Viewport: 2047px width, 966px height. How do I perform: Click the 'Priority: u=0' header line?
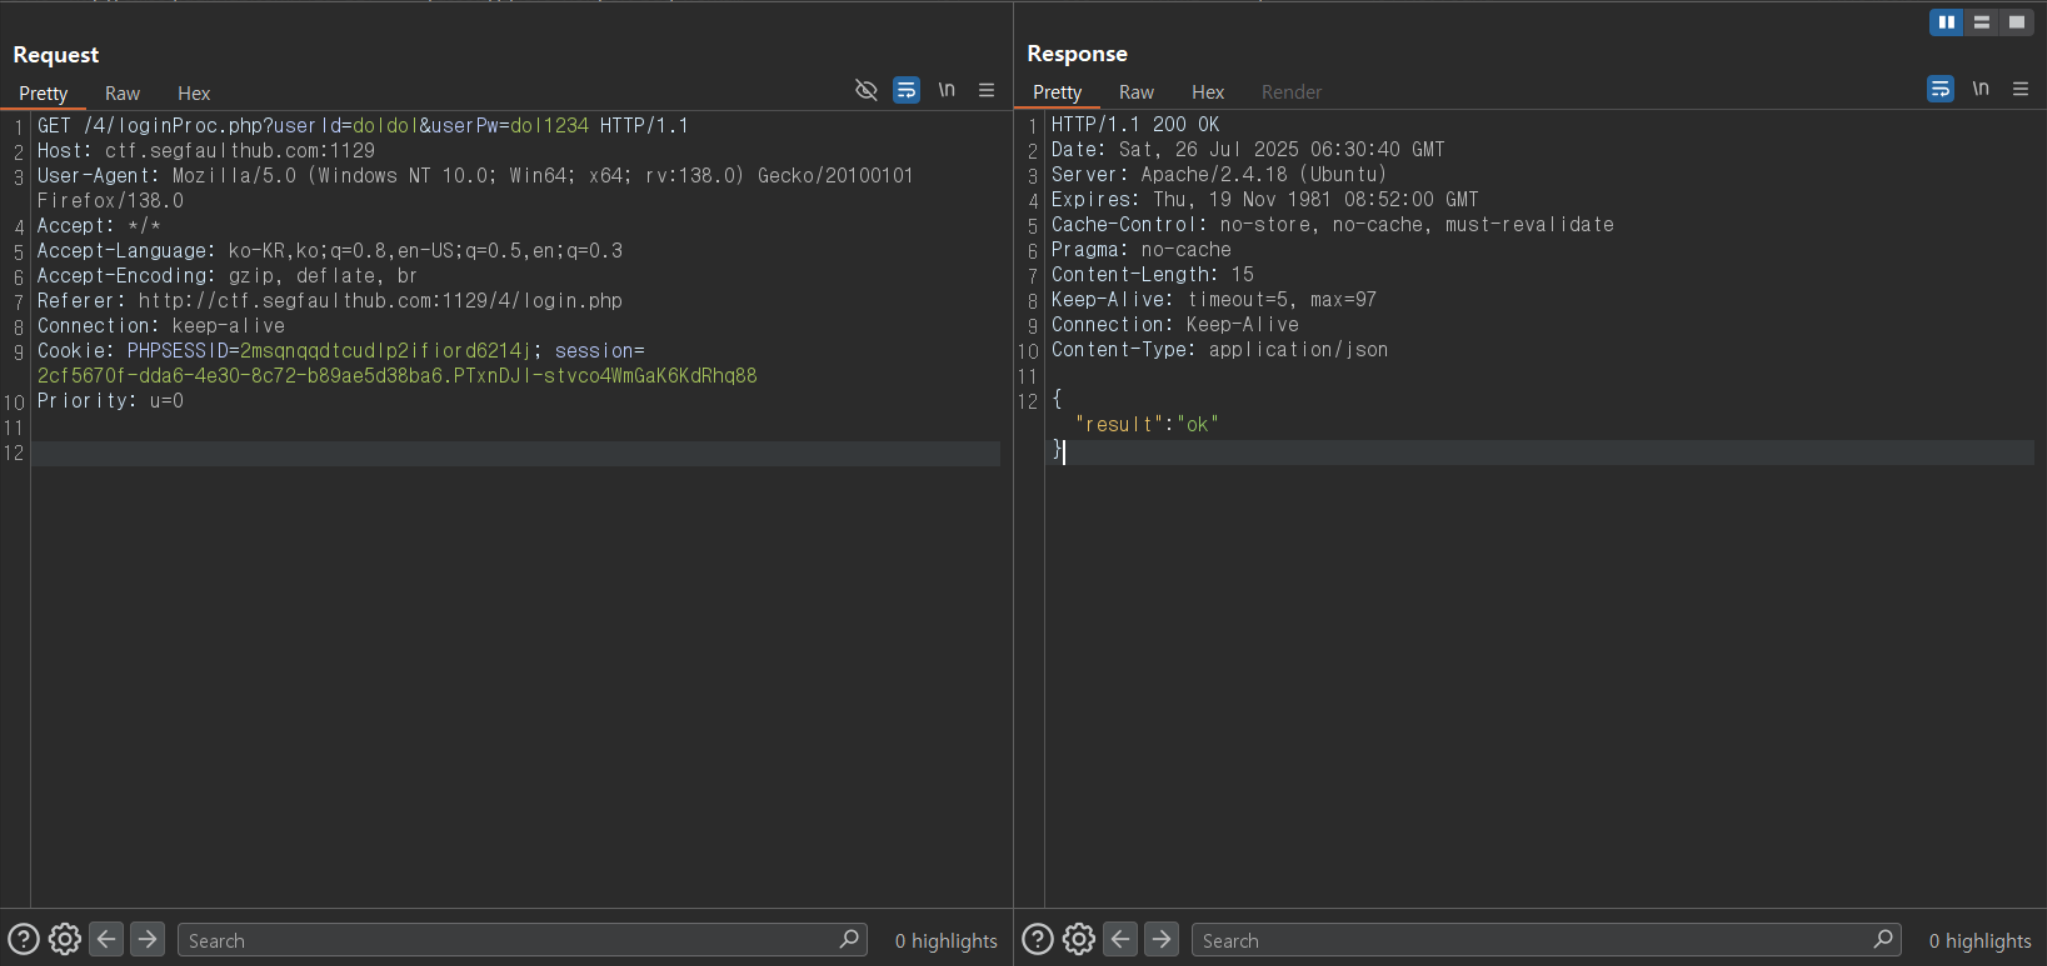coord(110,401)
